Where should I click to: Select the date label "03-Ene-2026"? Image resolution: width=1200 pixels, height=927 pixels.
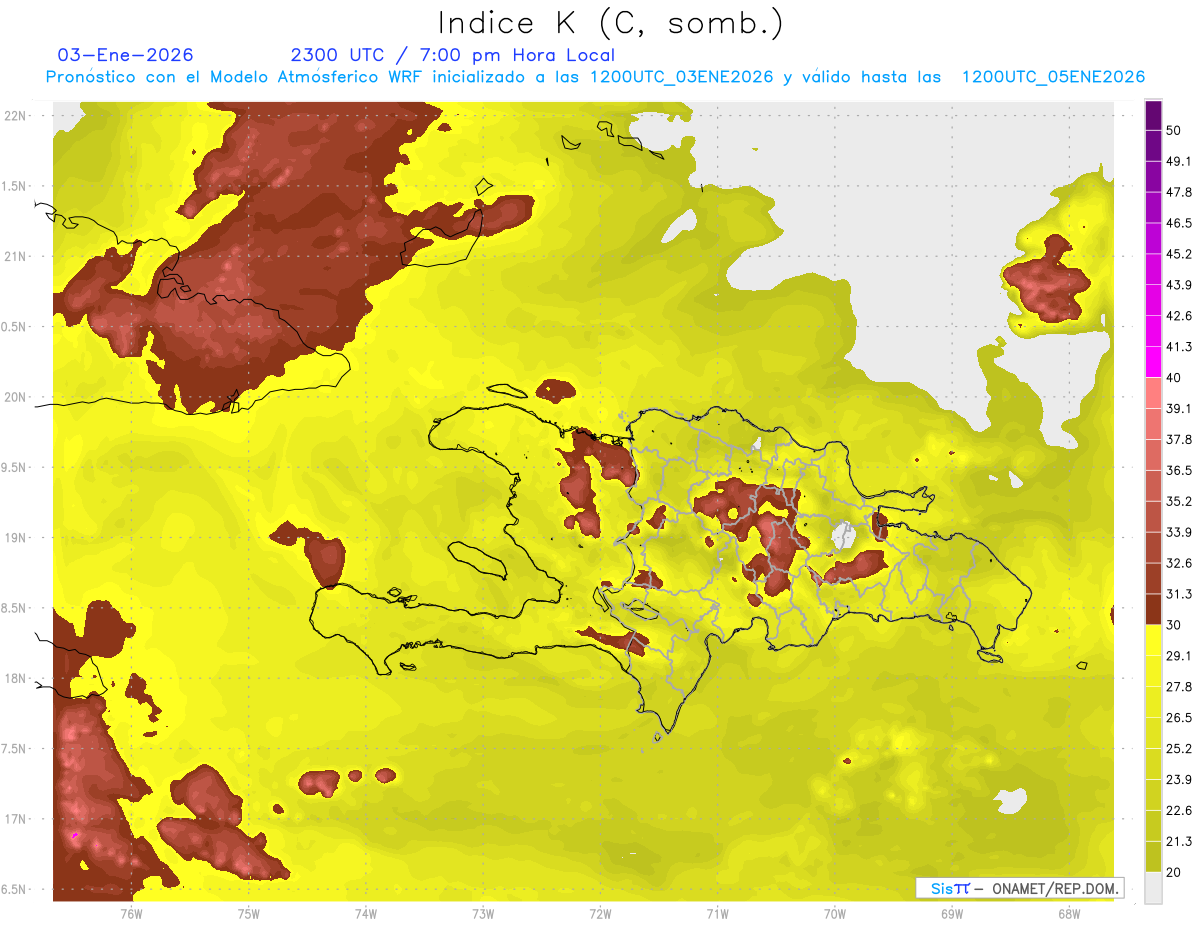point(126,55)
